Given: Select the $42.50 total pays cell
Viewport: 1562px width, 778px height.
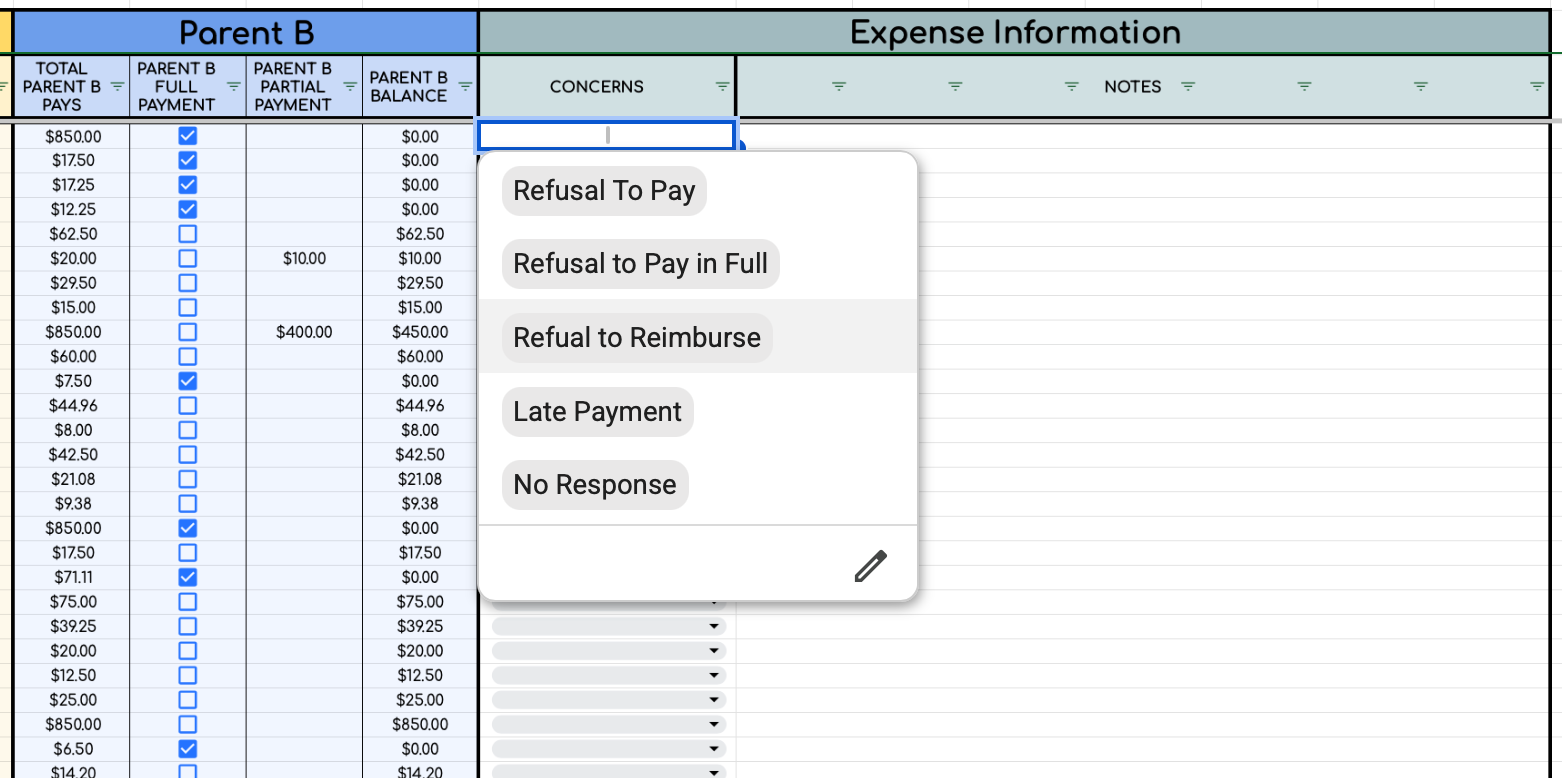Looking at the screenshot, I should click(x=73, y=455).
